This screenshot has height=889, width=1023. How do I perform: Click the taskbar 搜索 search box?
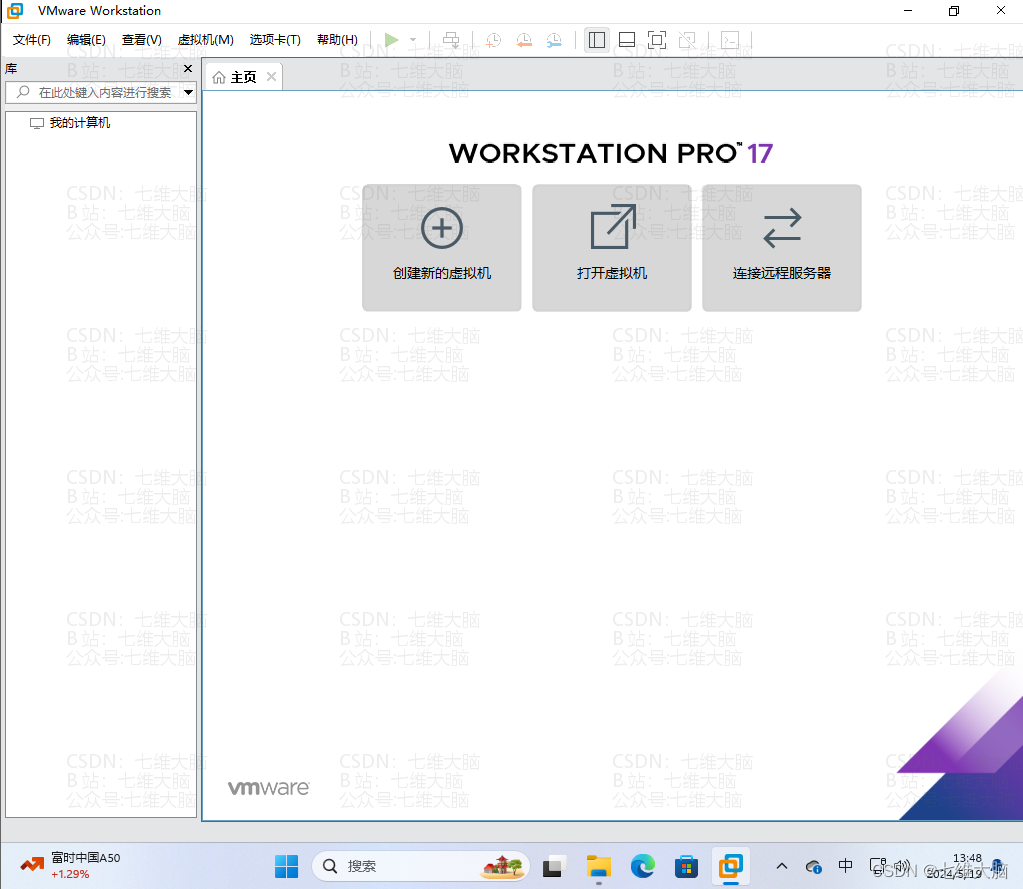421,866
